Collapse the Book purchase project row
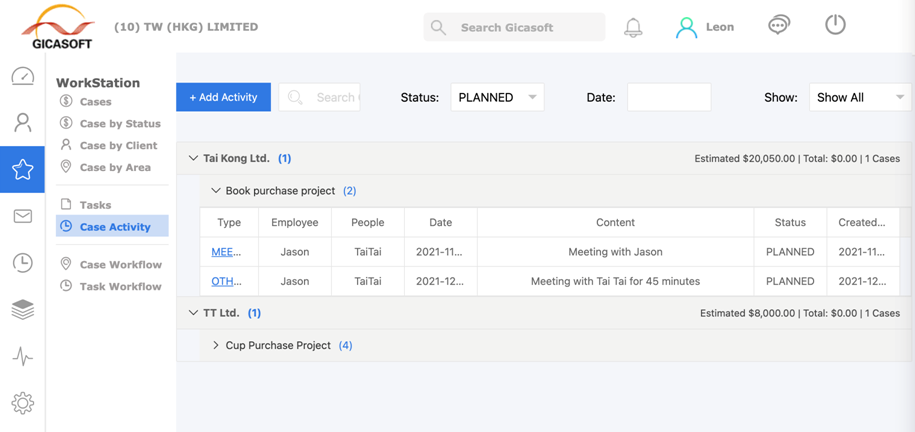 [216, 190]
